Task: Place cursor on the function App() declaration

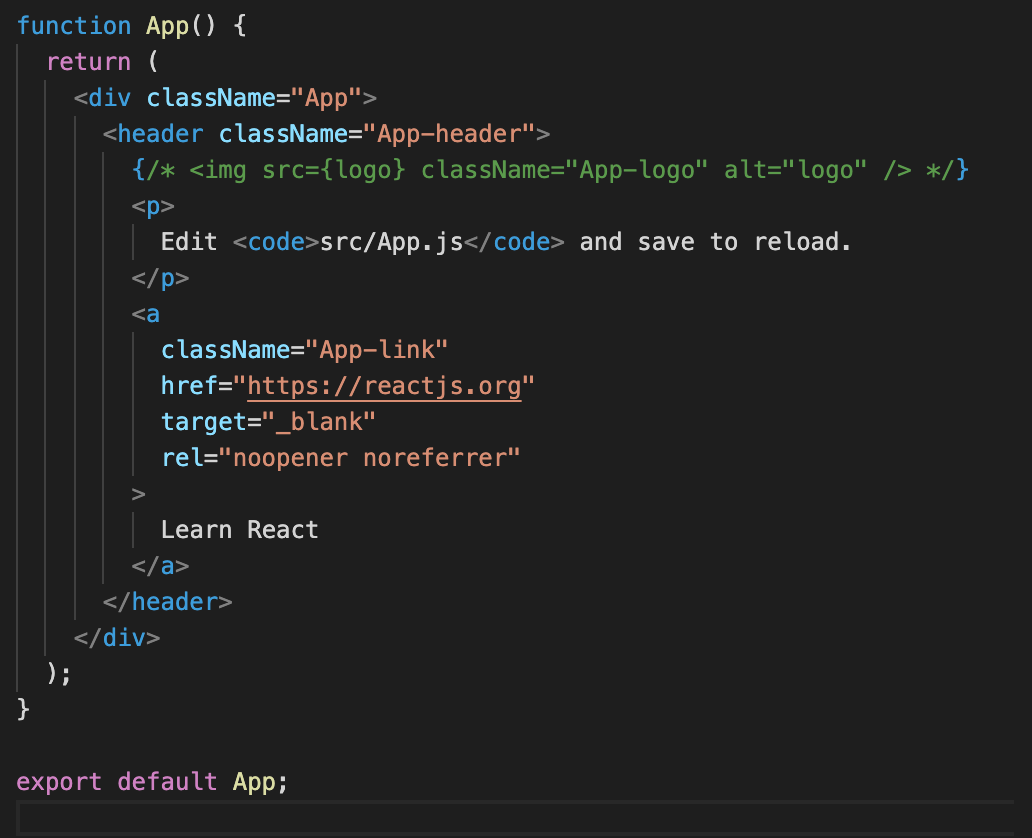Action: 115,25
